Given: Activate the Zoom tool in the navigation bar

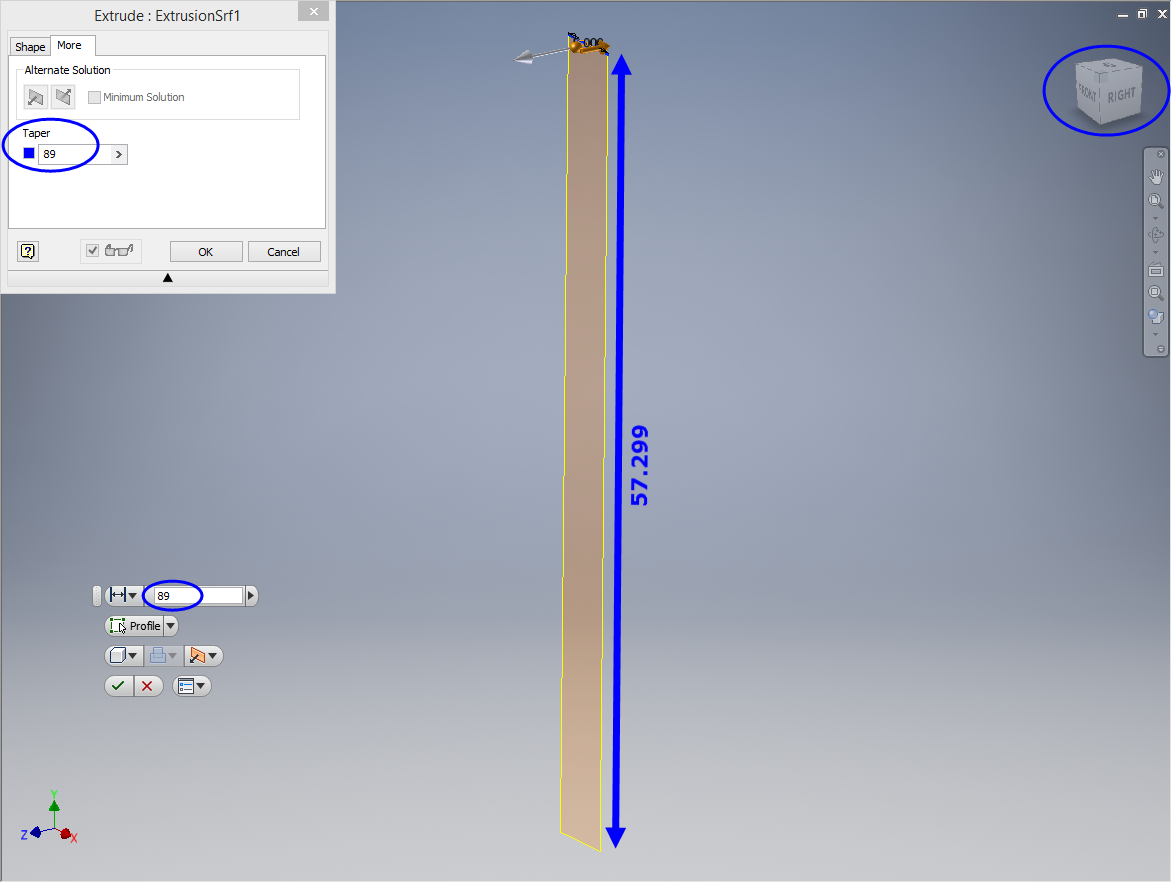Looking at the screenshot, I should coord(1156,200).
